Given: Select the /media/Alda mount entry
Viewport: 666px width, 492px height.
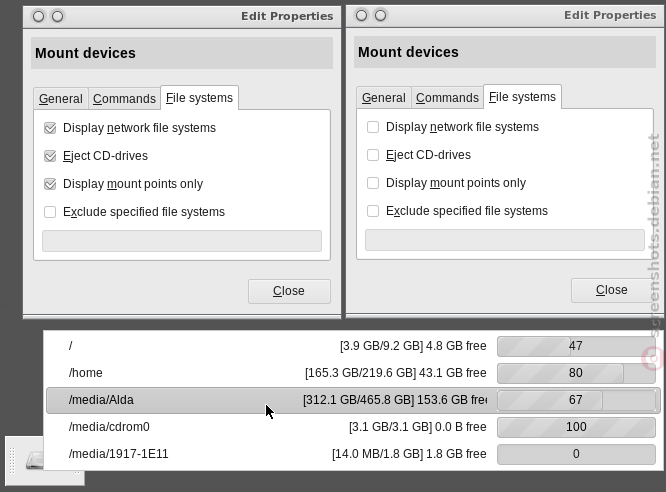Looking at the screenshot, I should [x=353, y=400].
